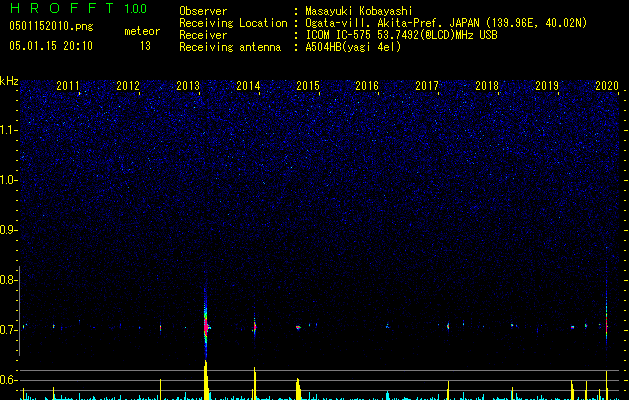Click the 1.1 kHz axis label
629x400 pixels.
8,130
